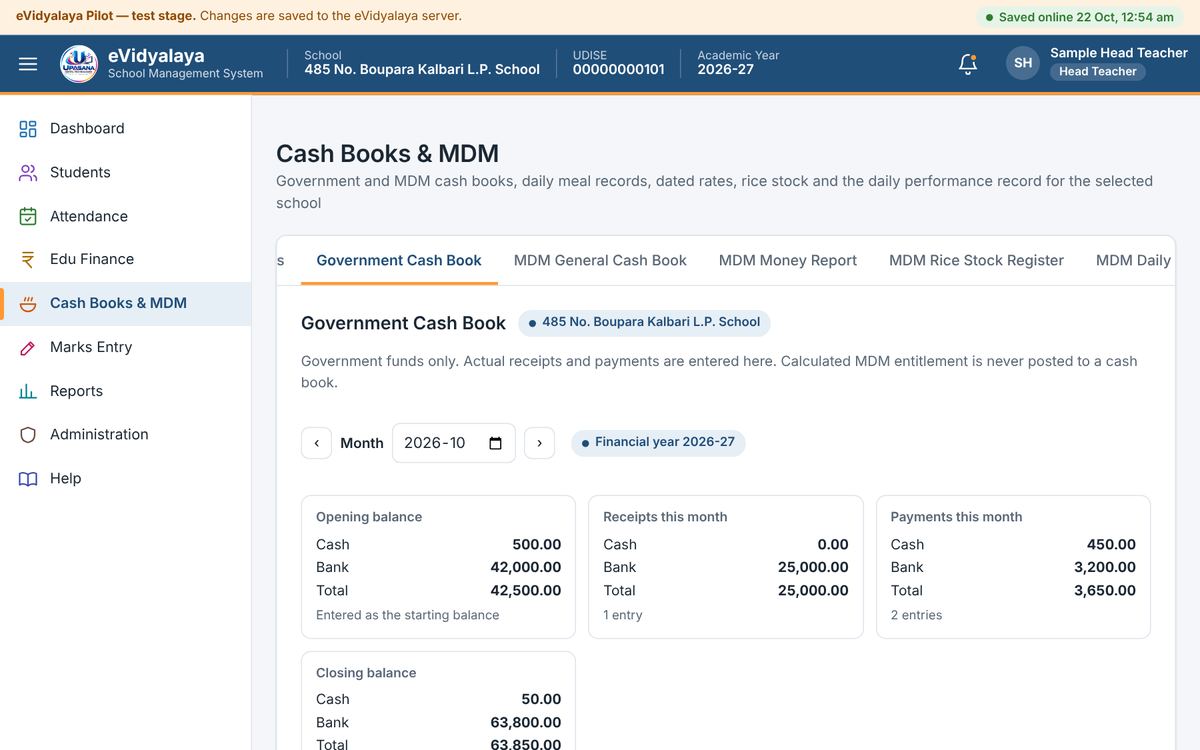Open Reports in the sidebar
The width and height of the screenshot is (1200, 750).
(x=125, y=391)
